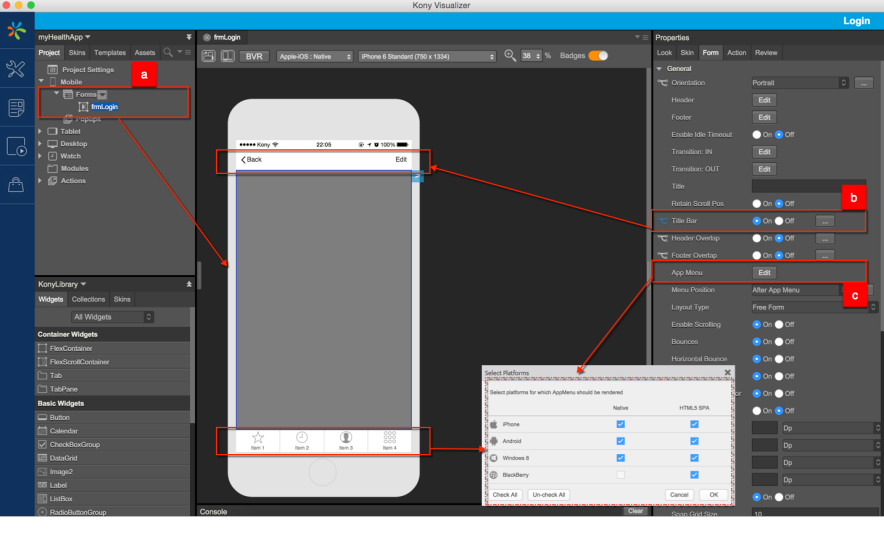Pin the myHealthApp project panel

[x=188, y=37]
